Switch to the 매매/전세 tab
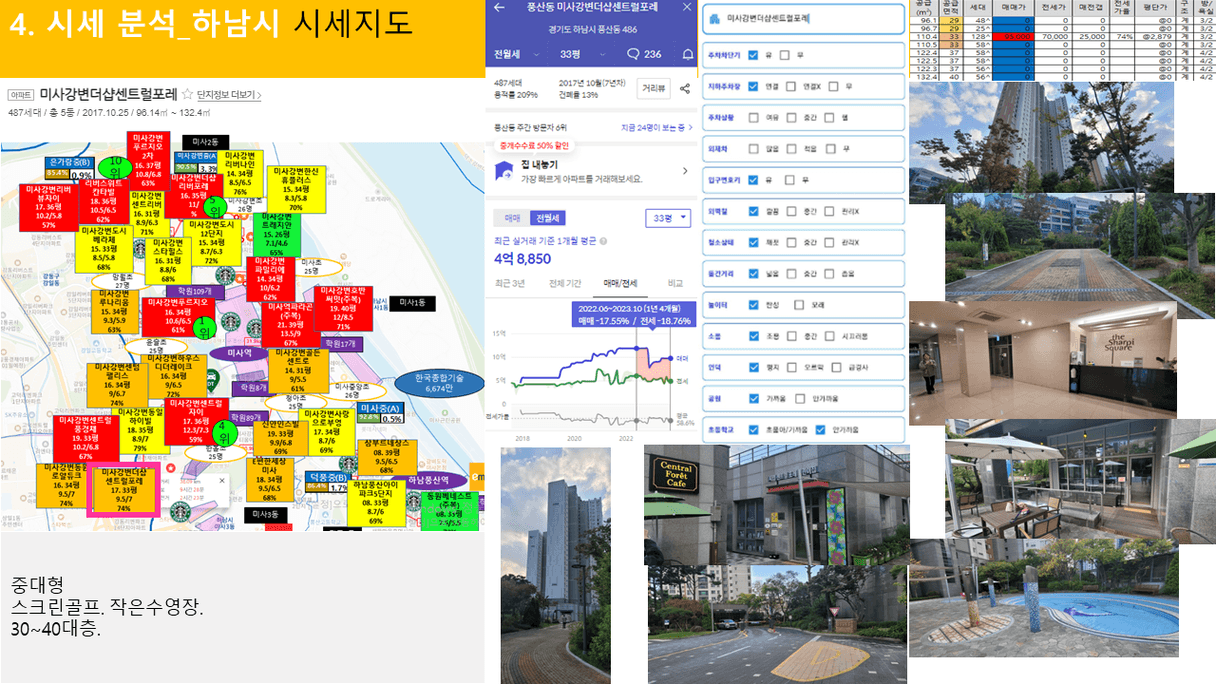This screenshot has width=1216, height=684. pyautogui.click(x=620, y=283)
